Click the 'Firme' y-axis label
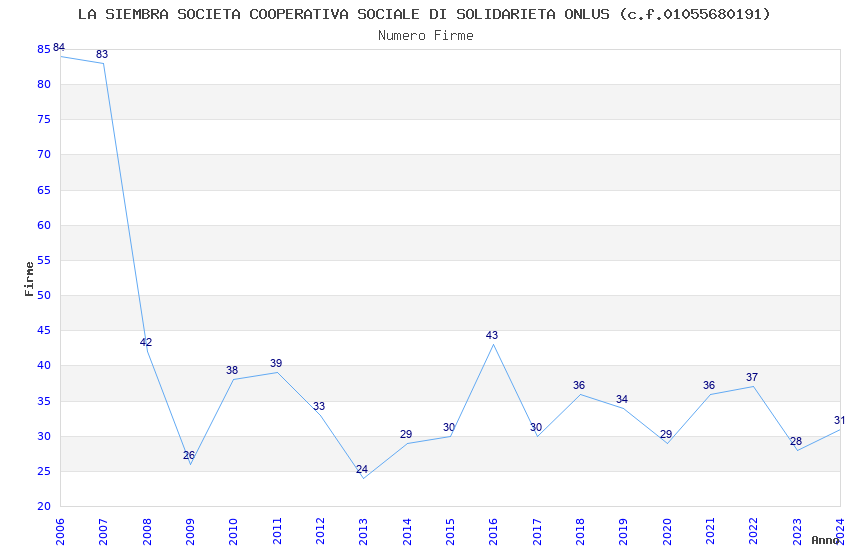The height and width of the screenshot is (550, 850). click(29, 278)
